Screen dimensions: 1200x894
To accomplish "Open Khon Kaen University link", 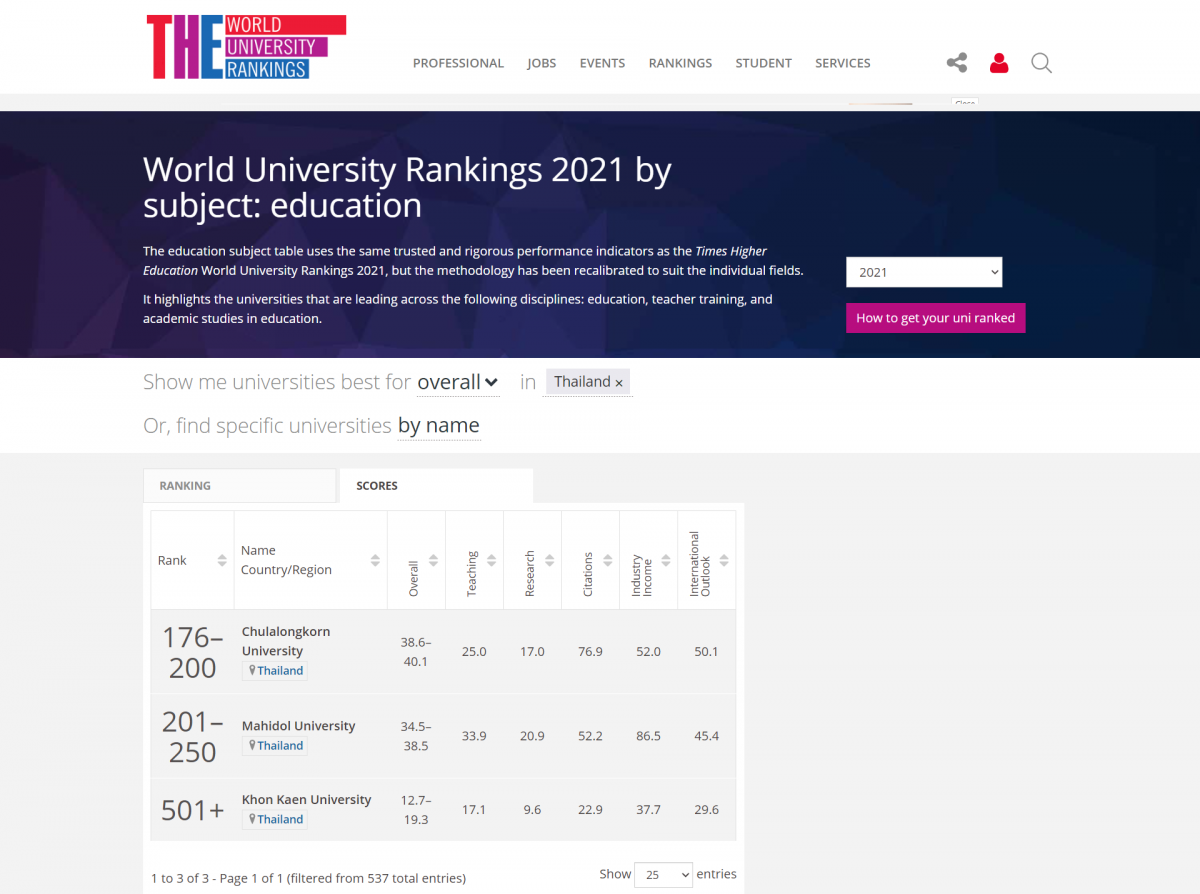I will point(307,800).
